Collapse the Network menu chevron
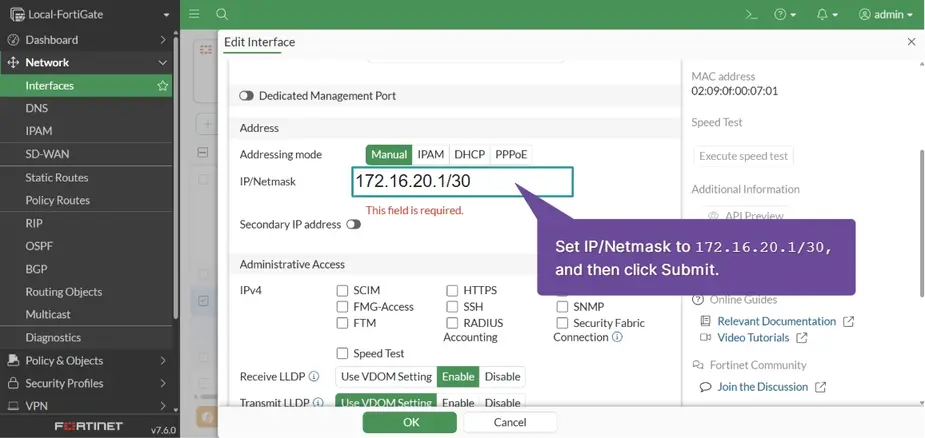This screenshot has height=438, width=925. click(163, 63)
